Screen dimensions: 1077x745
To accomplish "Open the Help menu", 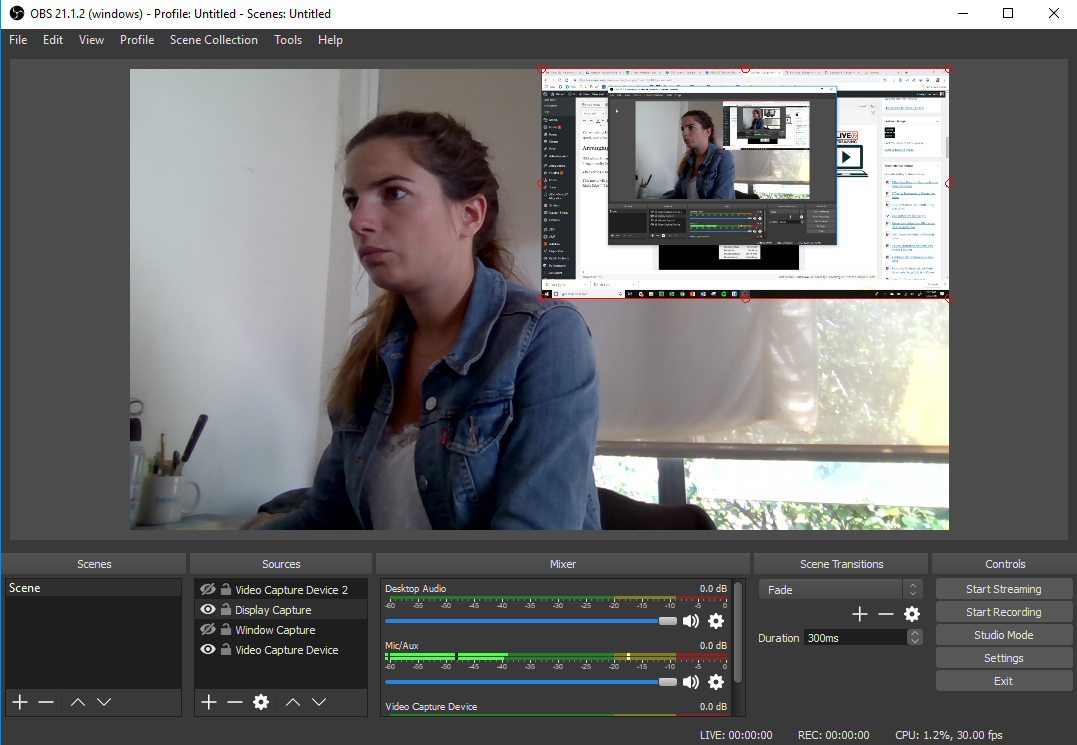I will click(x=330, y=40).
